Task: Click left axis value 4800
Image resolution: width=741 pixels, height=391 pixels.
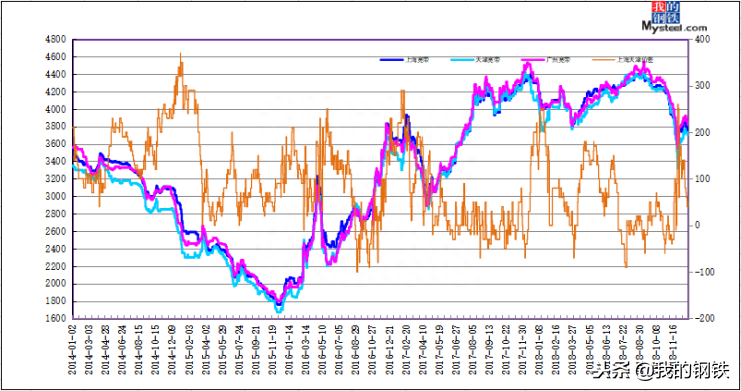Action: 55,40
